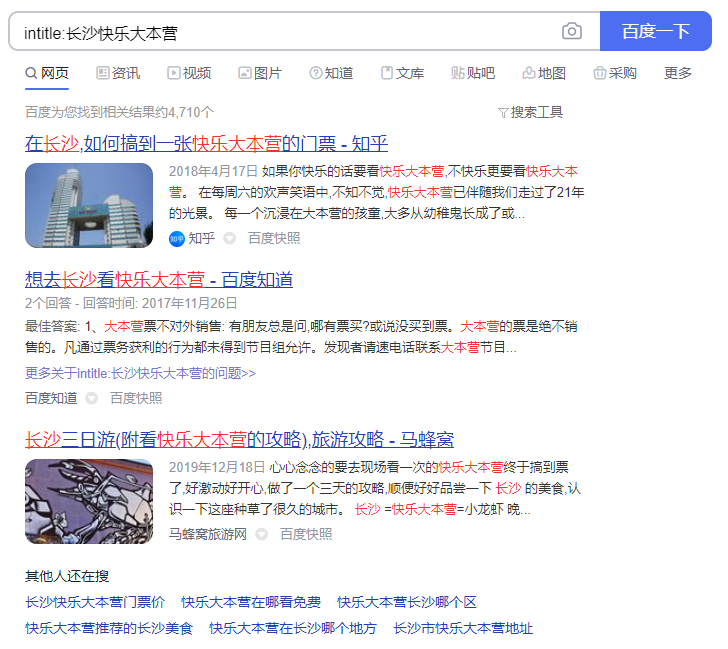Screen dimensions: 728x649
Task: Open the 更多 menu
Action: [678, 73]
